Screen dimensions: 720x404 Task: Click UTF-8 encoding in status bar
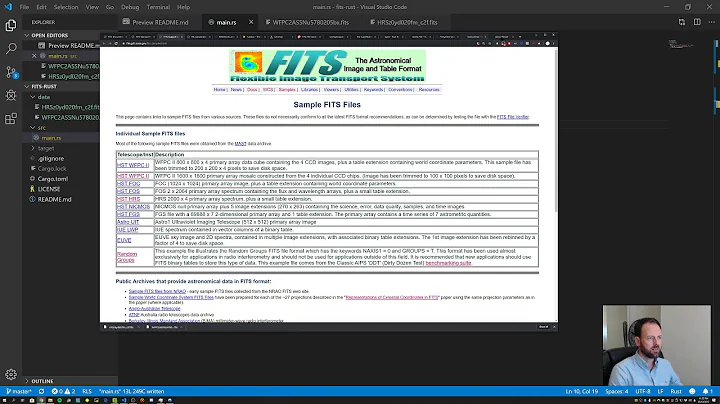[643, 391]
